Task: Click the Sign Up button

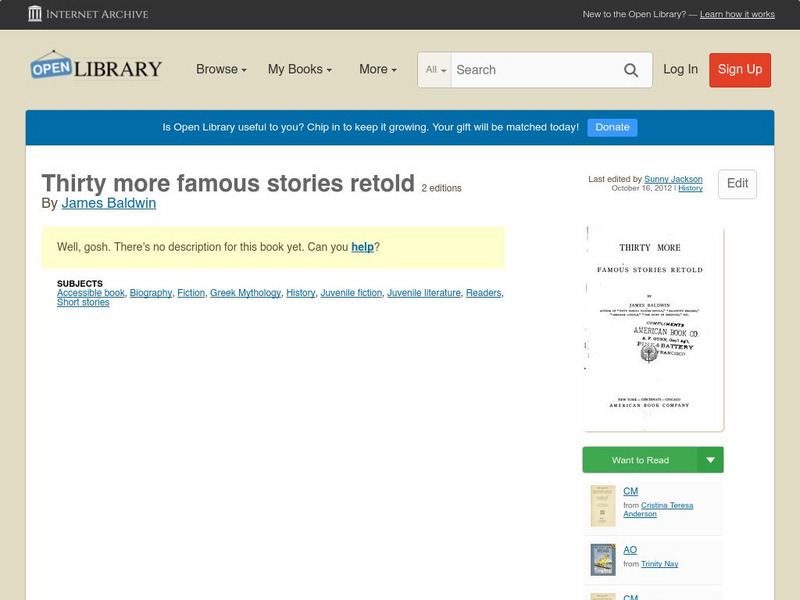Action: [740, 70]
